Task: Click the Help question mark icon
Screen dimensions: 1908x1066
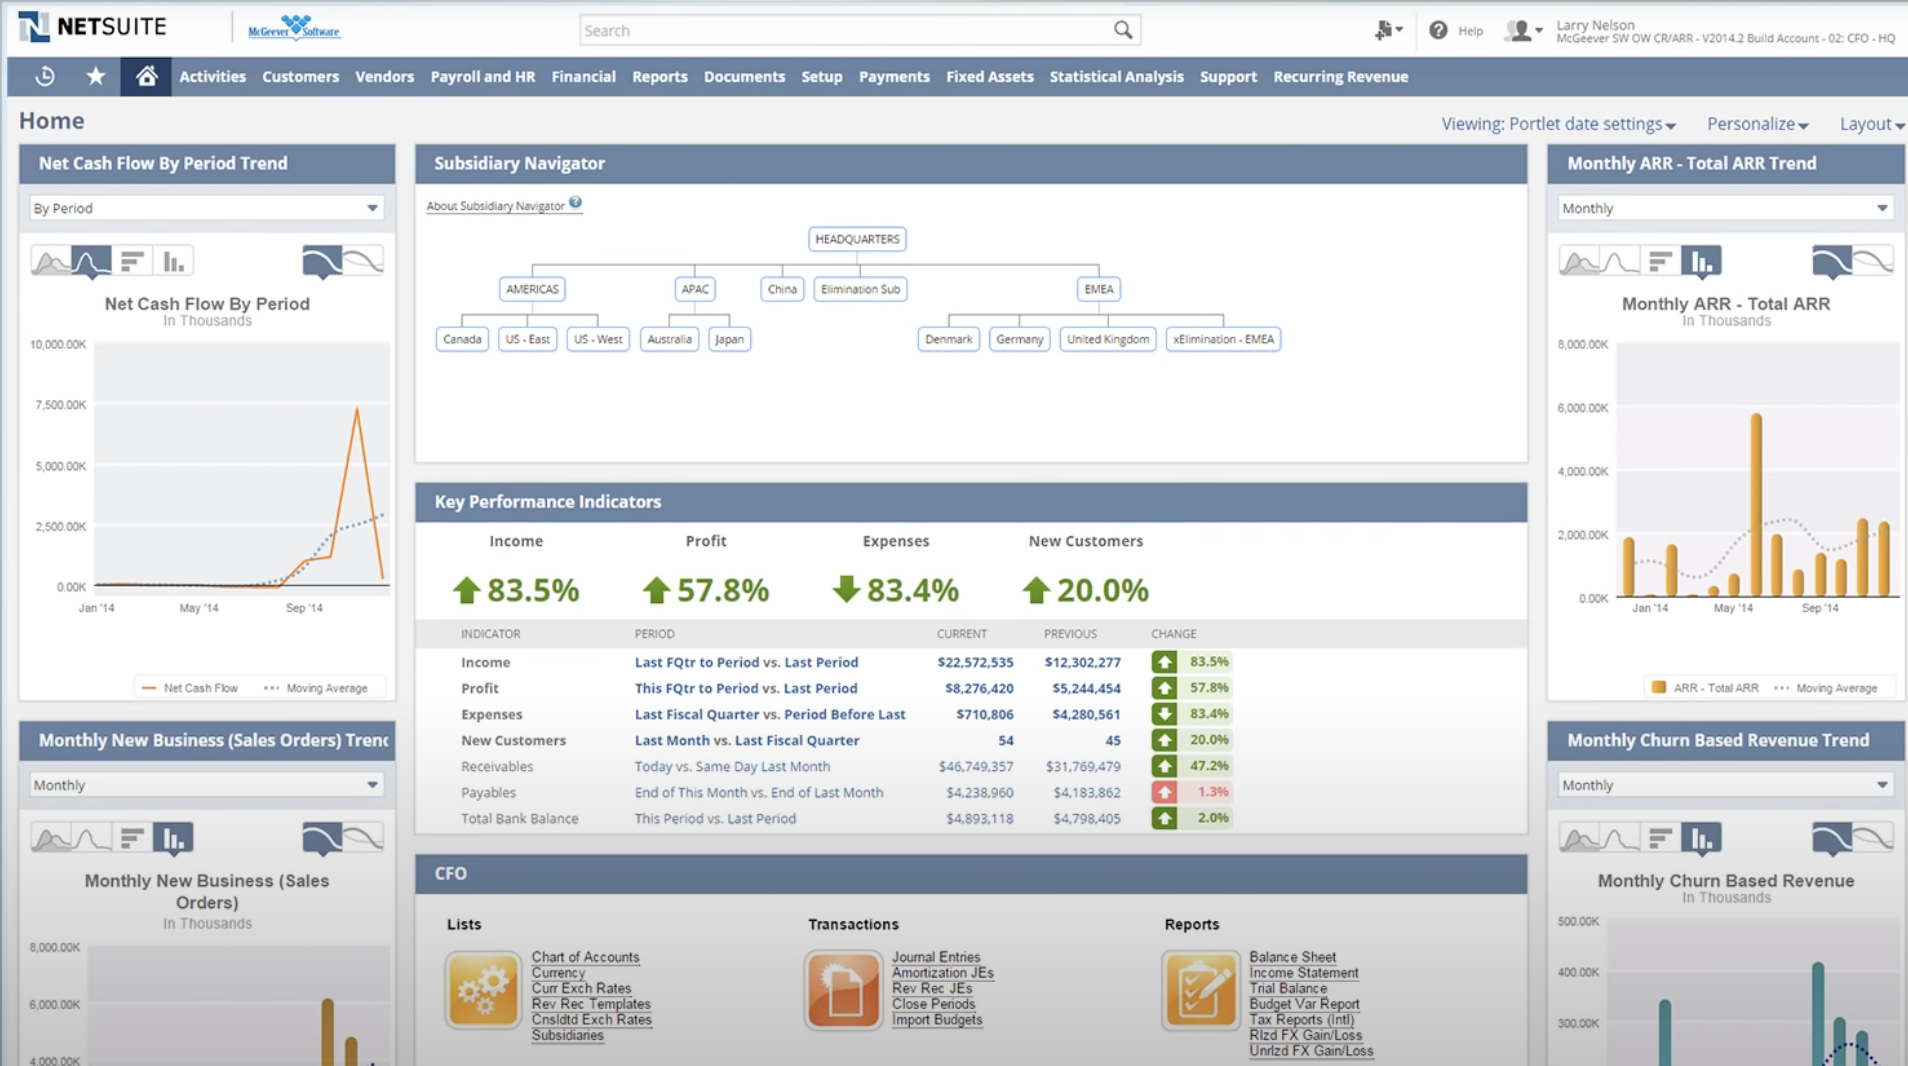Action: pos(1440,29)
